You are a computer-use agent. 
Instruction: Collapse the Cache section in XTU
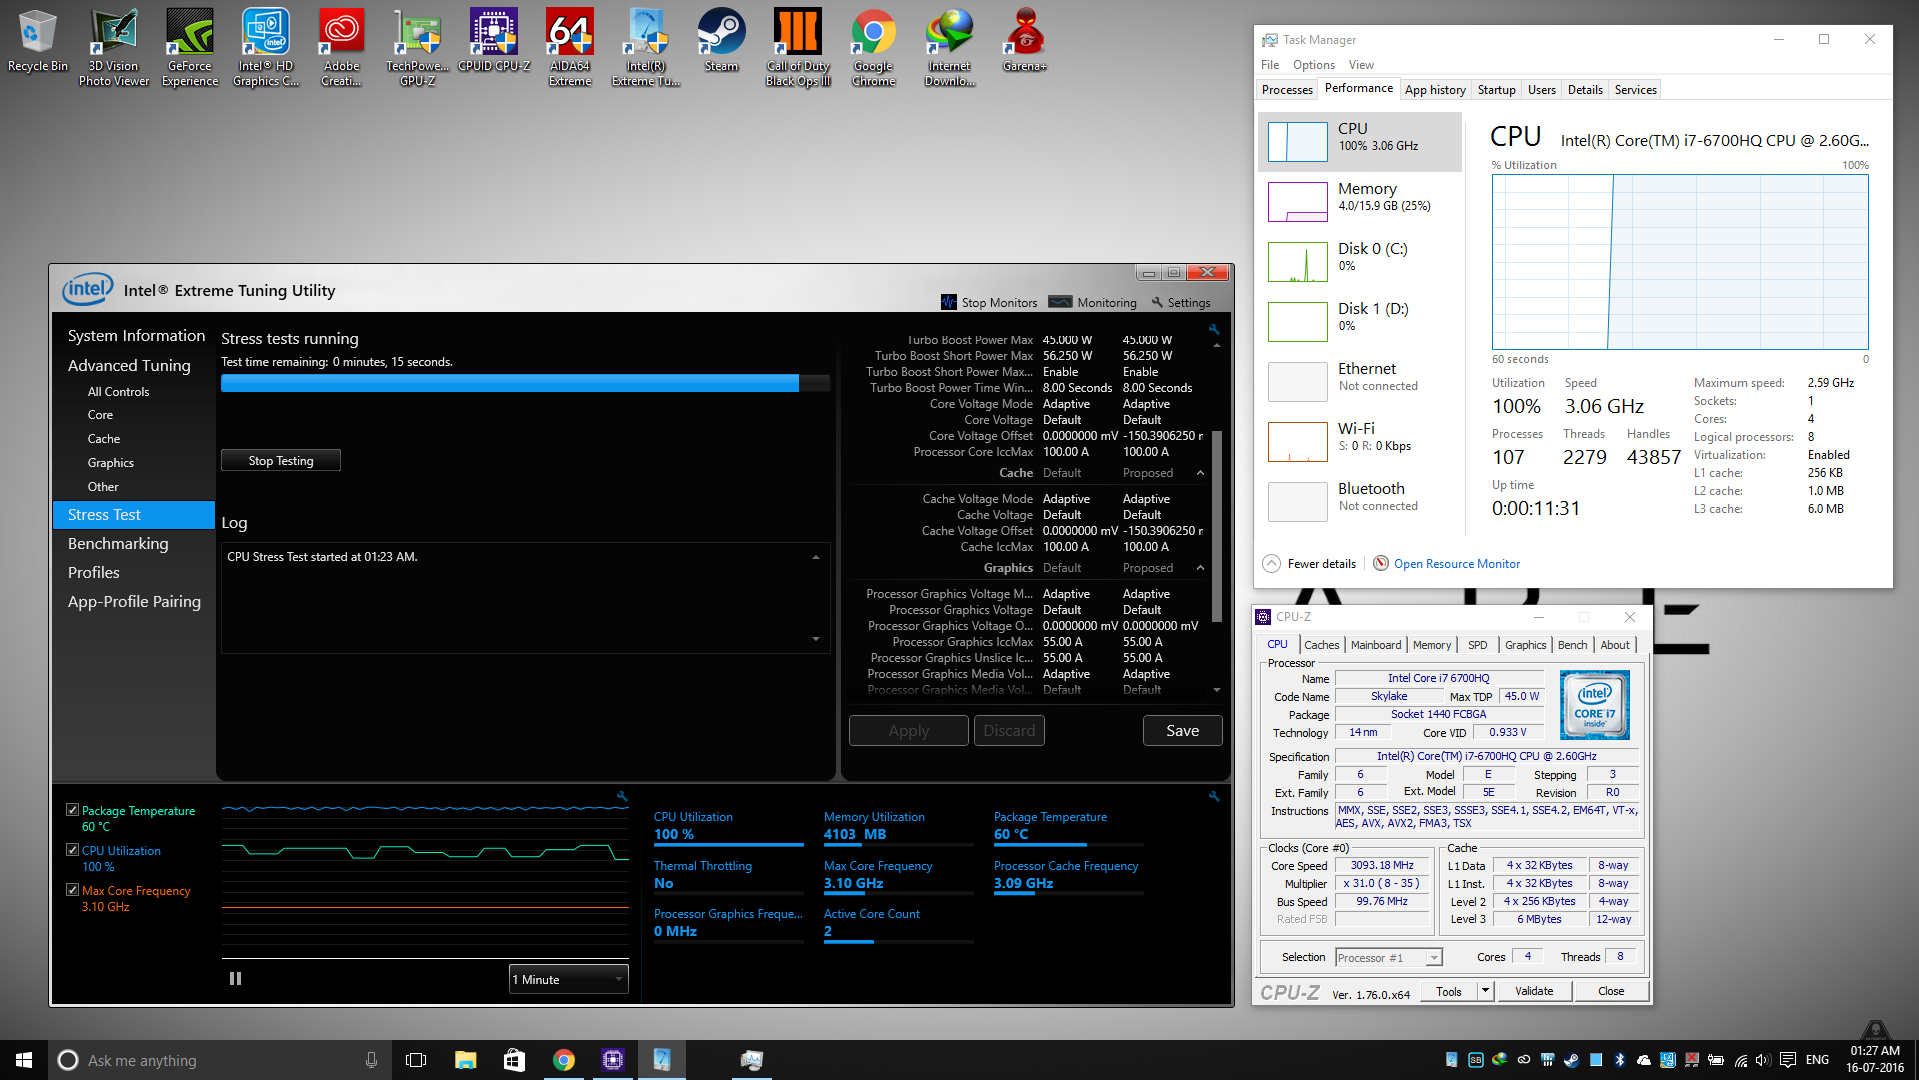tap(1200, 473)
